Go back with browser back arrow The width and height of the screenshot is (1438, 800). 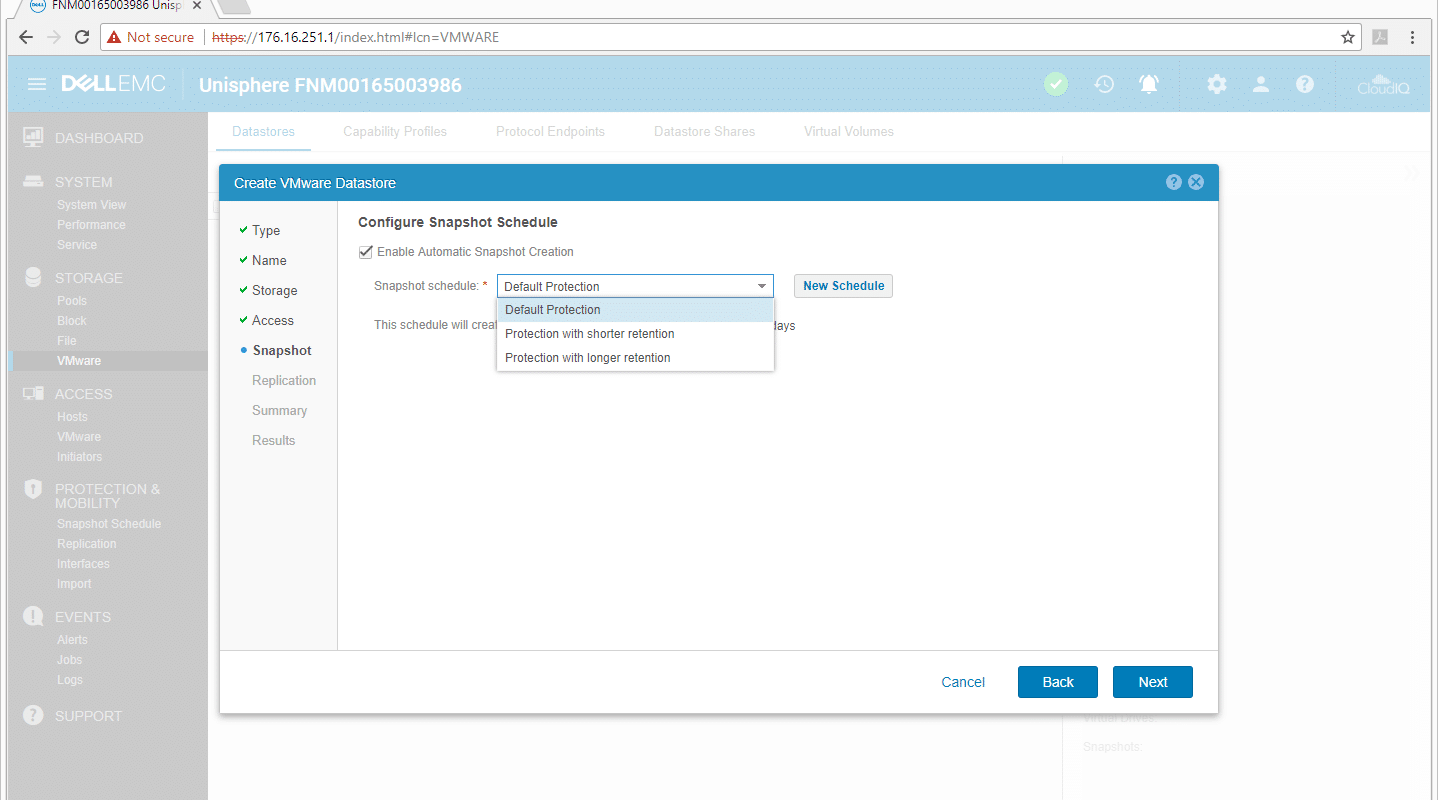point(27,37)
